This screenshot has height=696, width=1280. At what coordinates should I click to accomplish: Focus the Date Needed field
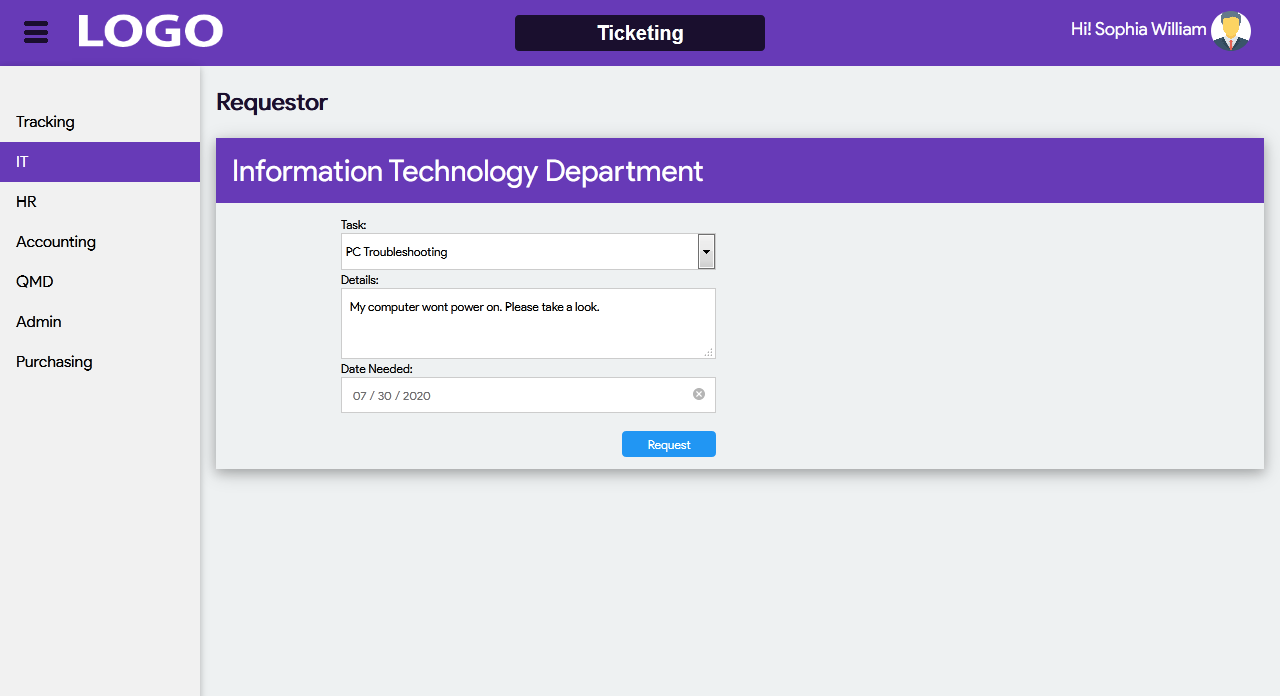click(x=510, y=395)
